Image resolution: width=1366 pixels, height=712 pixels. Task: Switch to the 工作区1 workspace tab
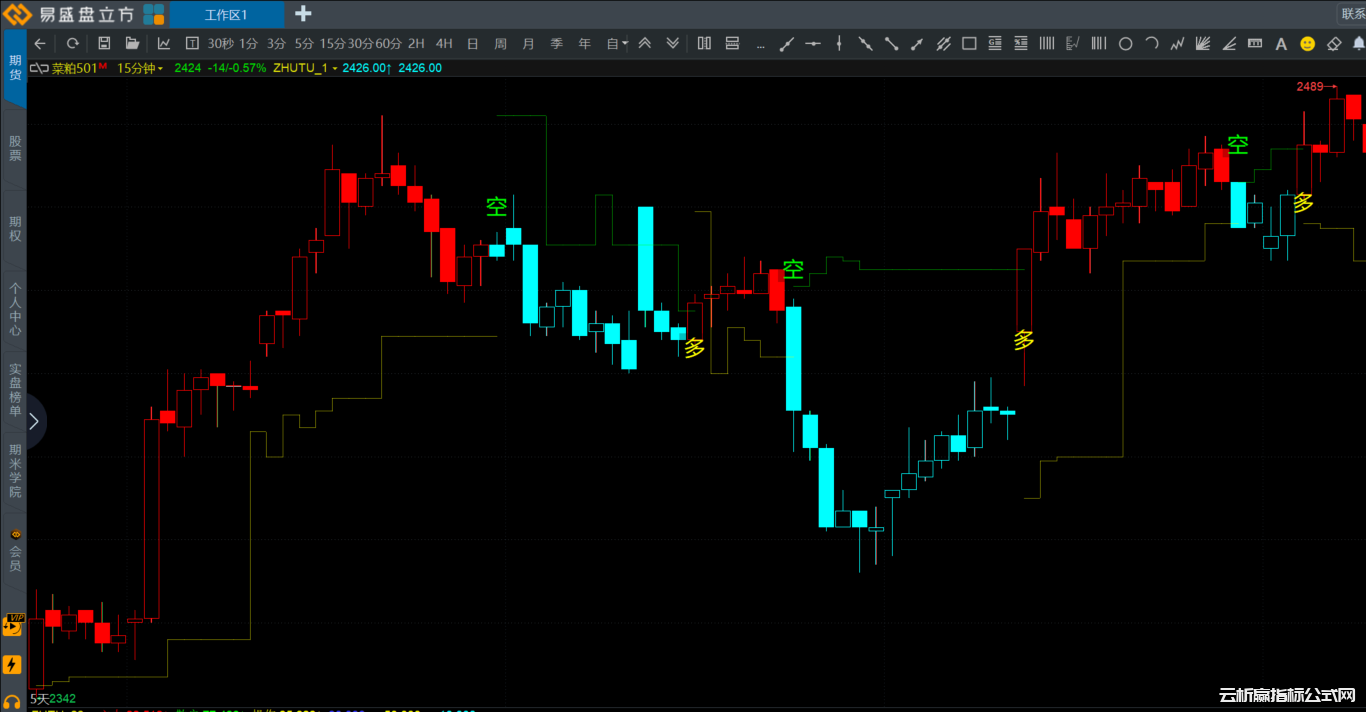[x=226, y=14]
